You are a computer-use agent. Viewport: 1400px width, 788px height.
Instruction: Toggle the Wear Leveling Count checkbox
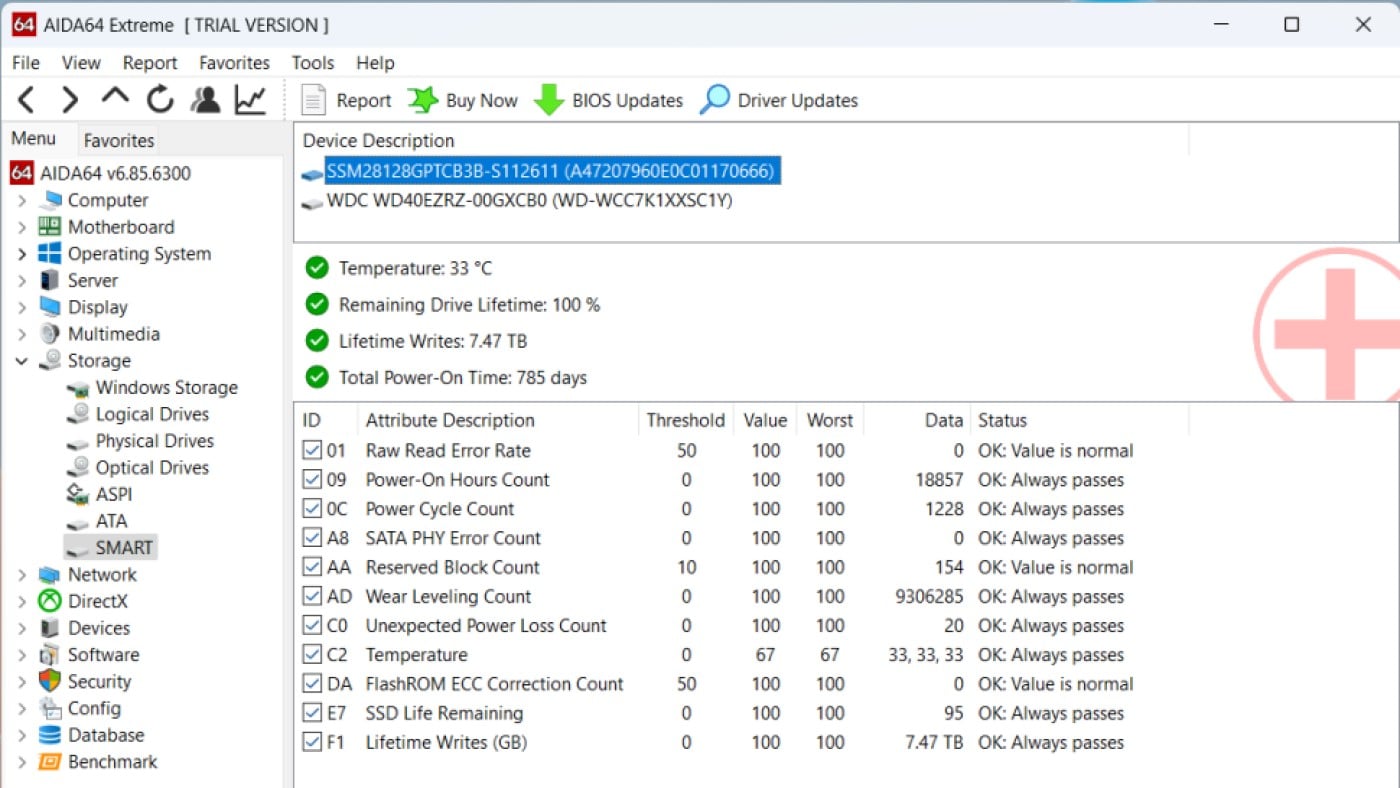pyautogui.click(x=312, y=597)
